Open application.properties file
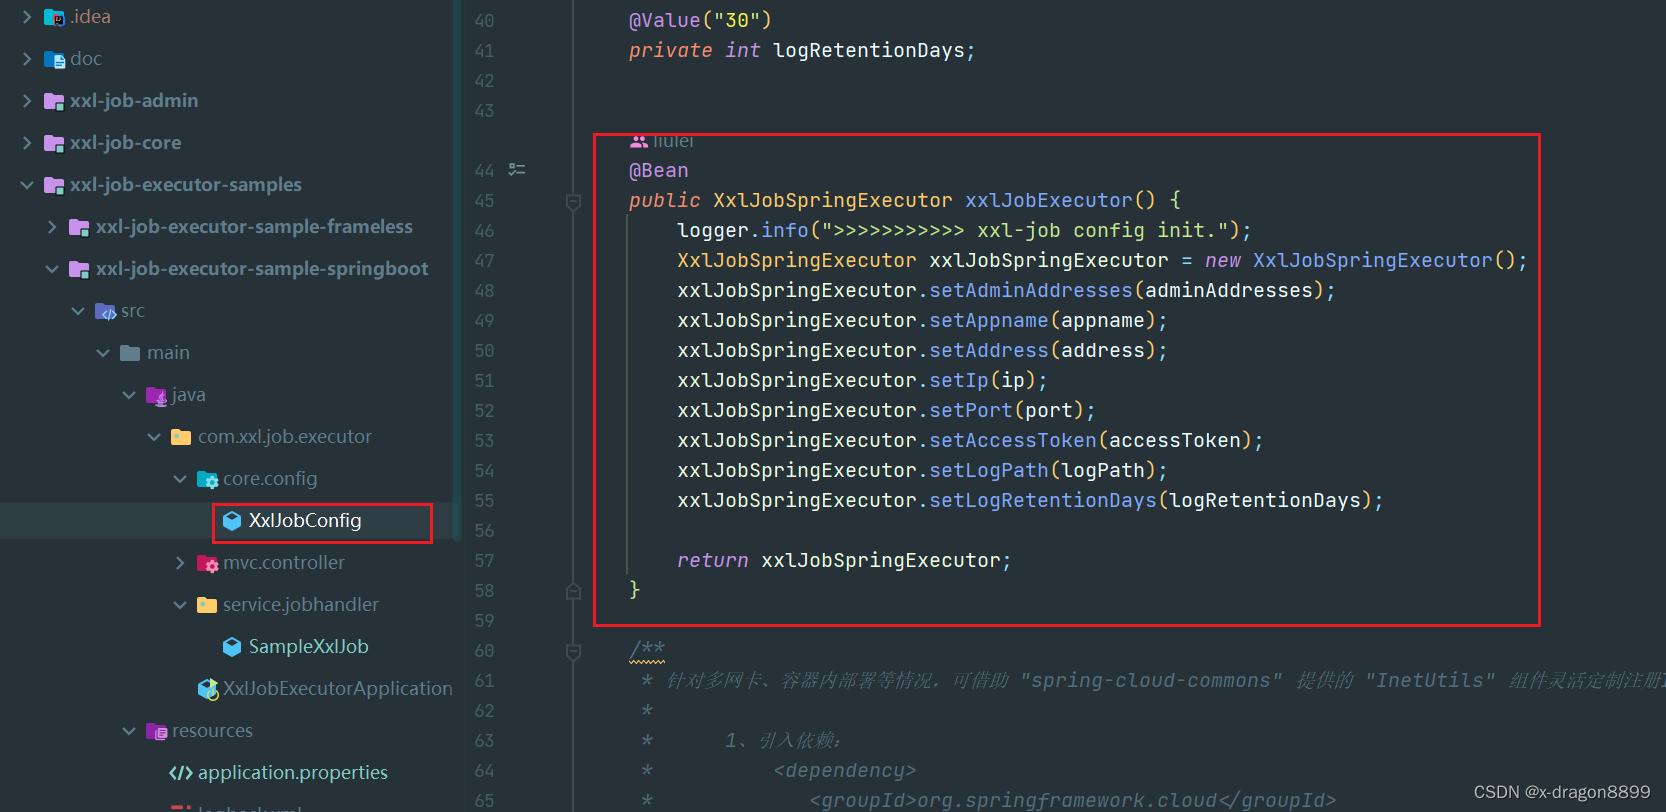The width and height of the screenshot is (1666, 812). [293, 773]
